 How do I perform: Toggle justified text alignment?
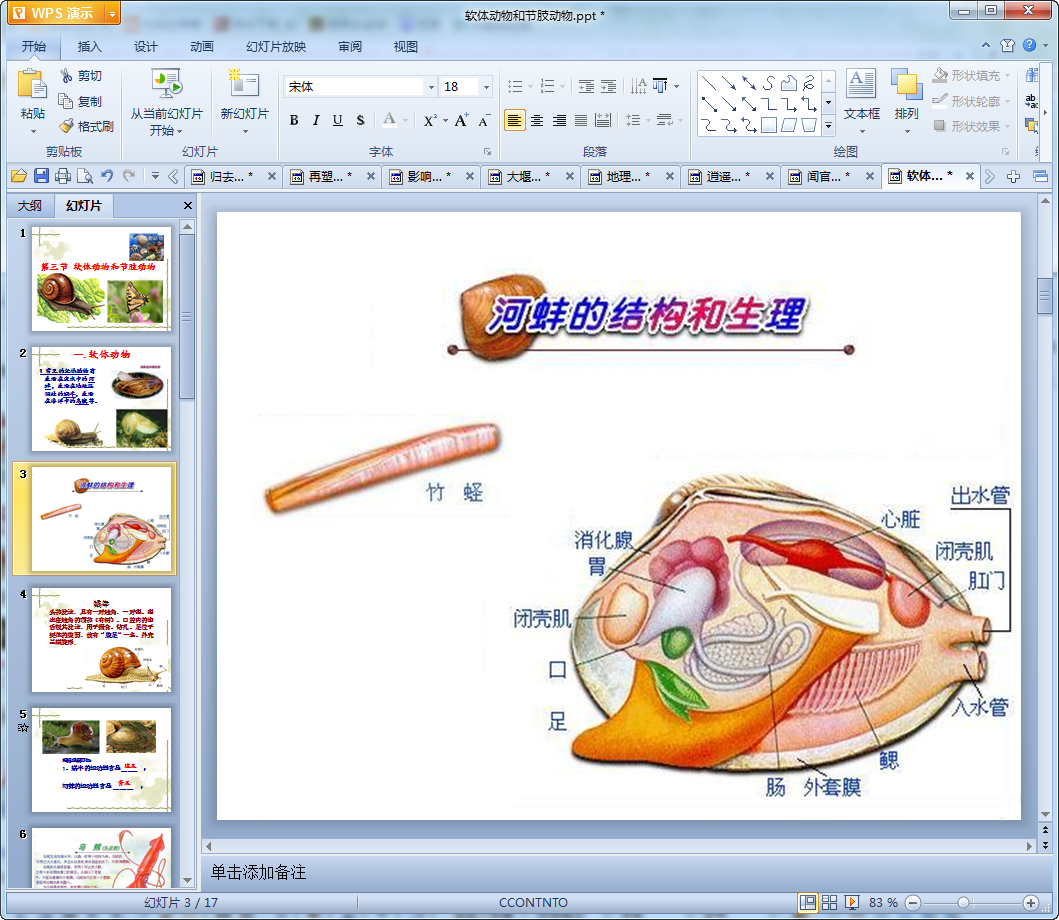(581, 120)
